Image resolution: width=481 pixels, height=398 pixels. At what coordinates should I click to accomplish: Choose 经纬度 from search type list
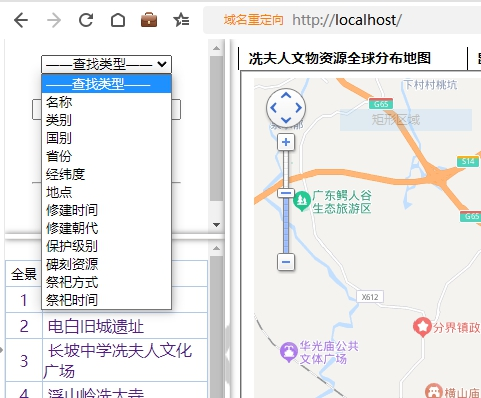point(106,174)
